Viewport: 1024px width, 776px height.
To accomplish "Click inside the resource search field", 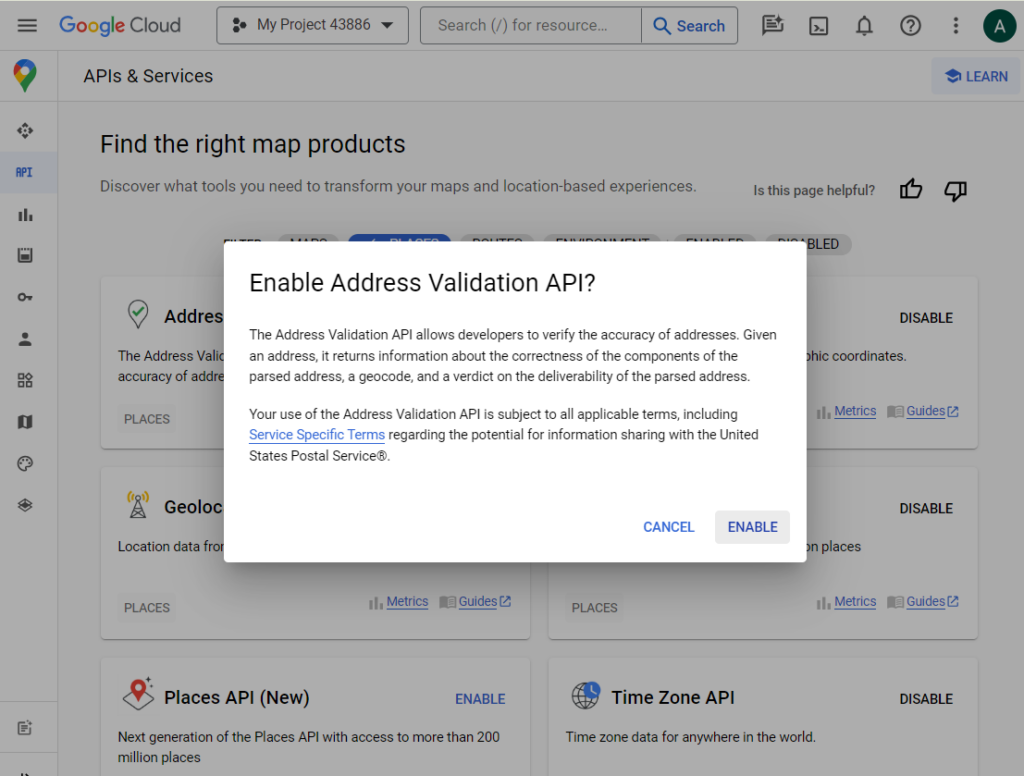I will (x=530, y=25).
